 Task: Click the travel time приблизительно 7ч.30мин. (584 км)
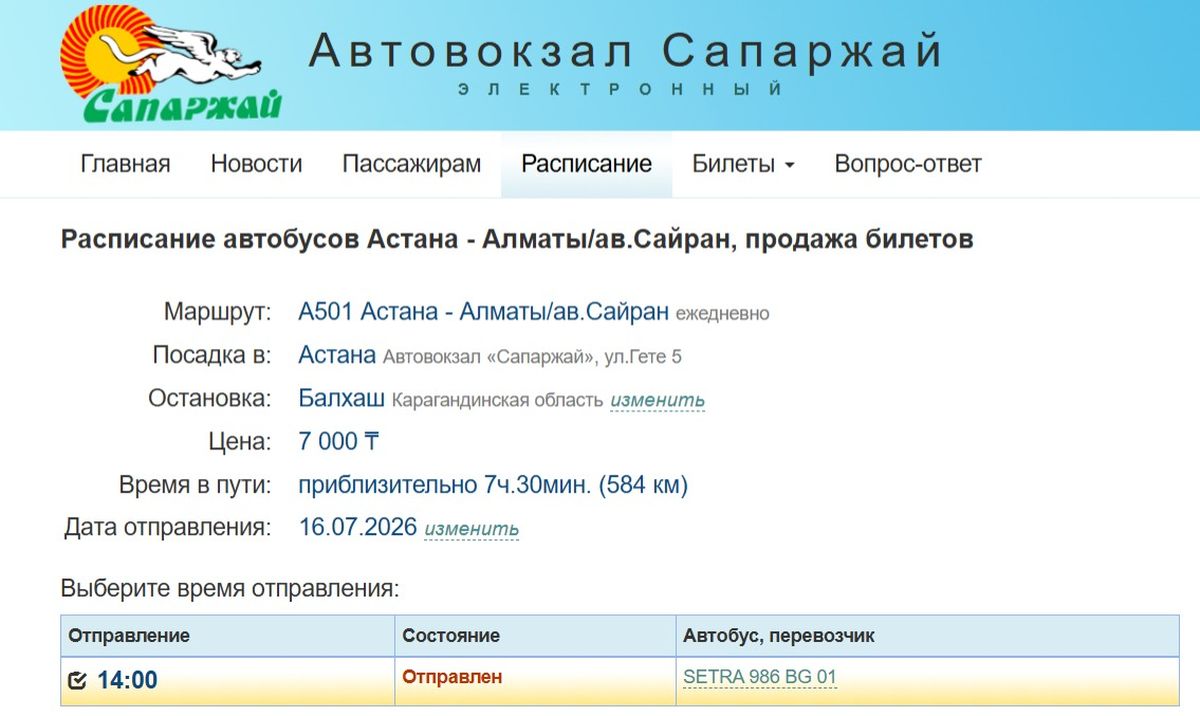click(493, 485)
